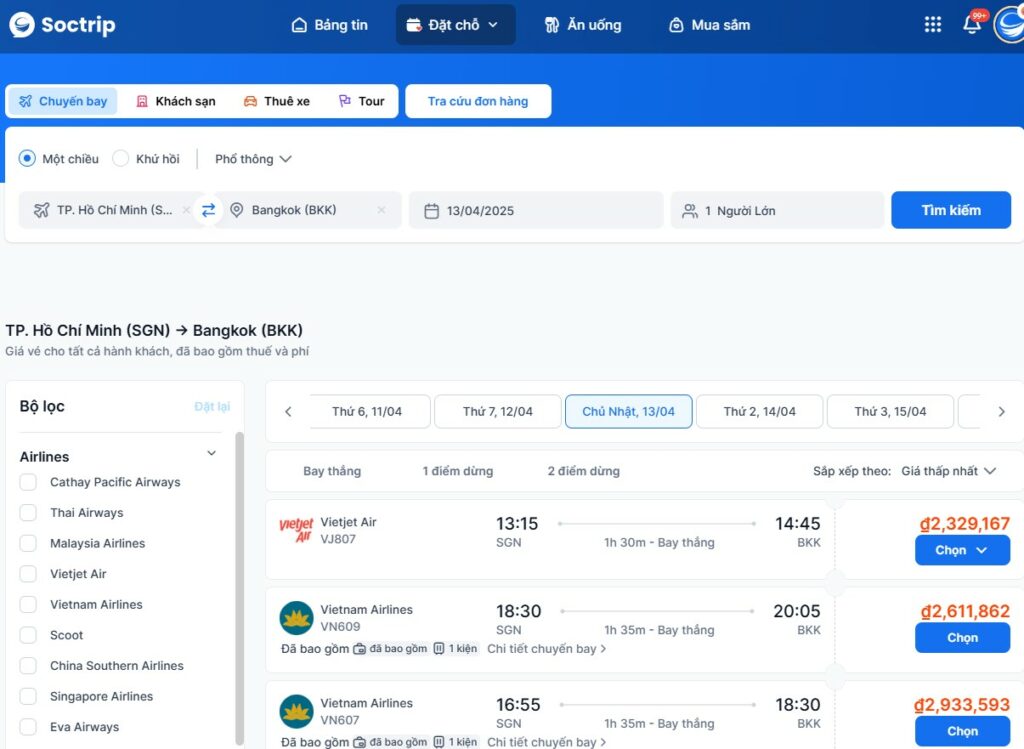Expand Chi tiết chuyến bay for VN609

pos(547,649)
